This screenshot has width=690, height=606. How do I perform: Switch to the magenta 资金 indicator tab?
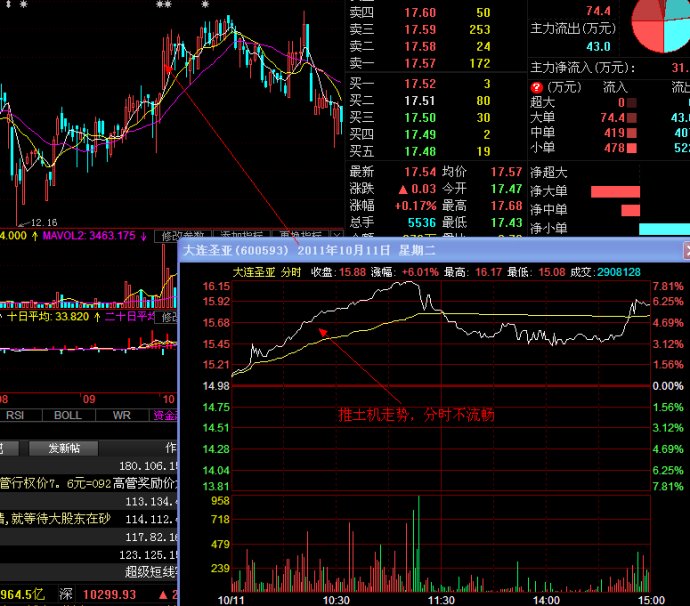tap(164, 415)
